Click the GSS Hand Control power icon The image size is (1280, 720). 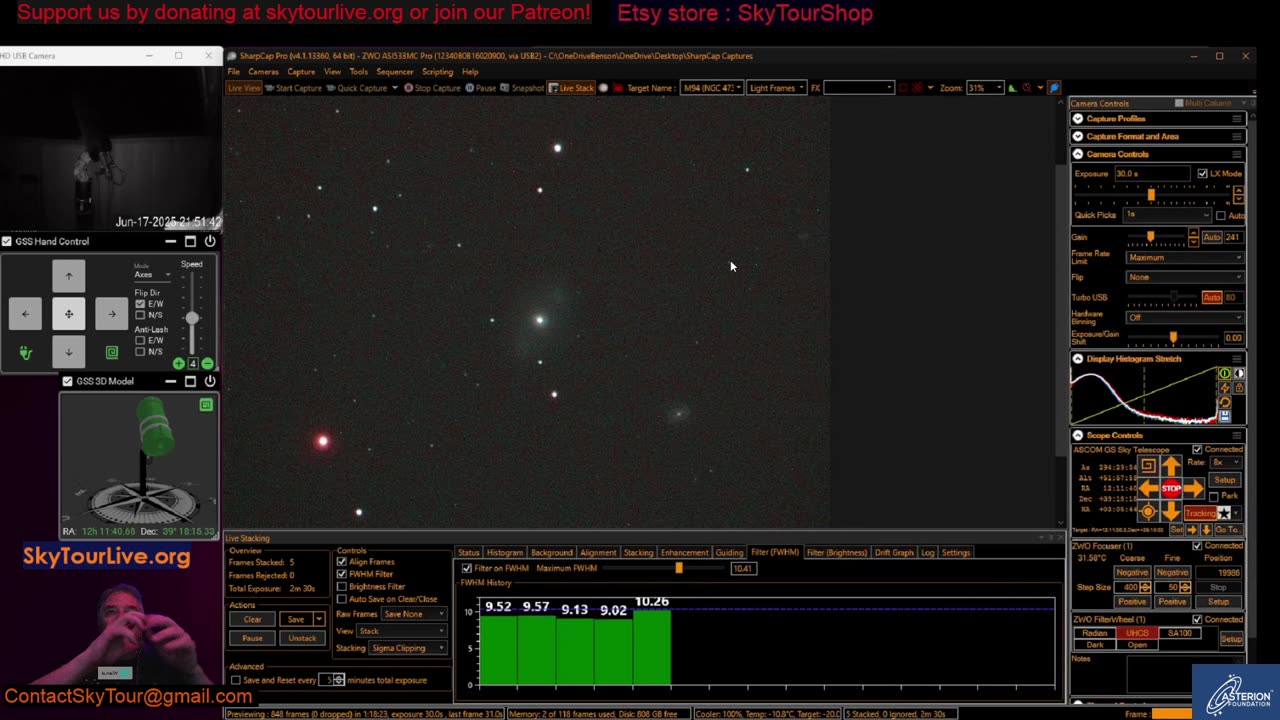(210, 241)
